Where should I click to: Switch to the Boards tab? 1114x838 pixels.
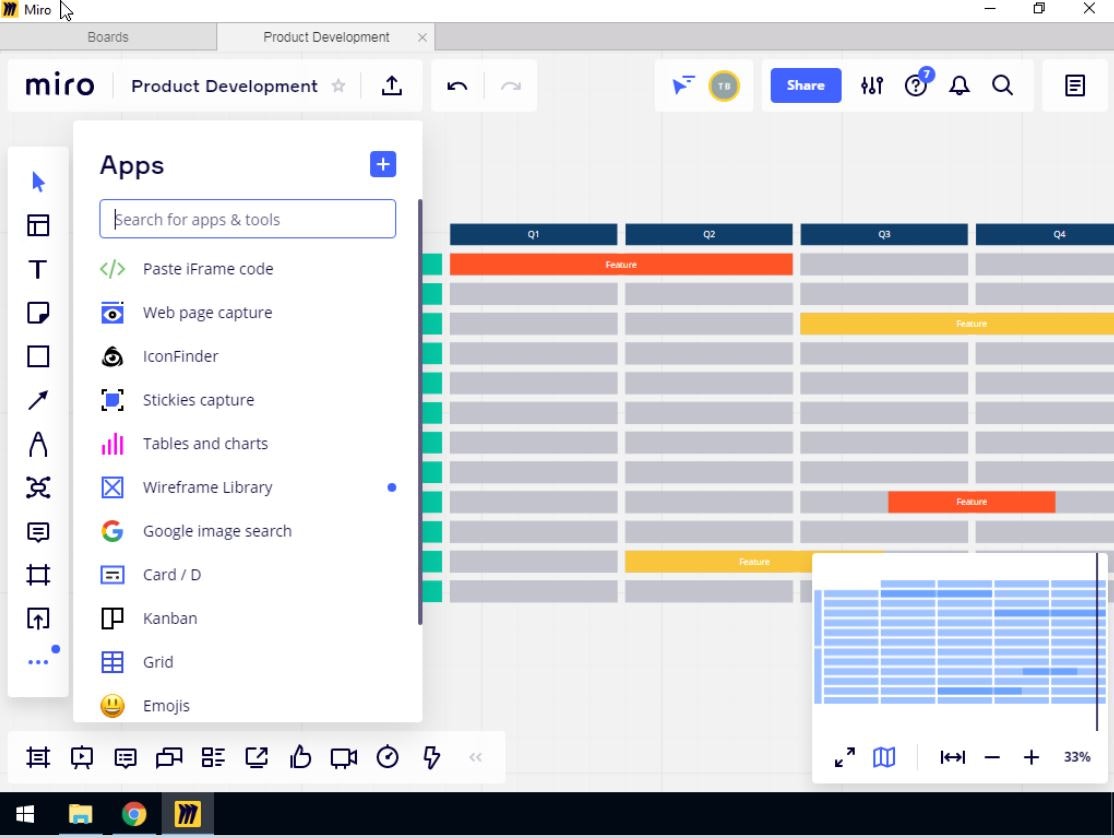(x=108, y=37)
